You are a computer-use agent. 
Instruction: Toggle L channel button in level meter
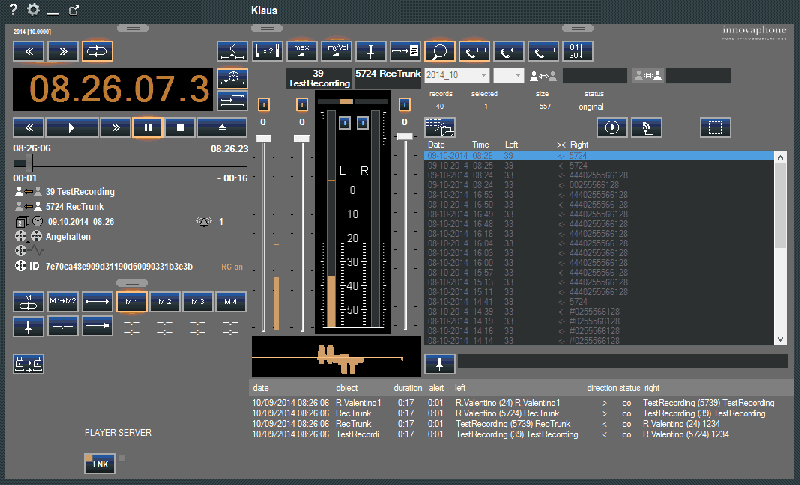pyautogui.click(x=345, y=123)
